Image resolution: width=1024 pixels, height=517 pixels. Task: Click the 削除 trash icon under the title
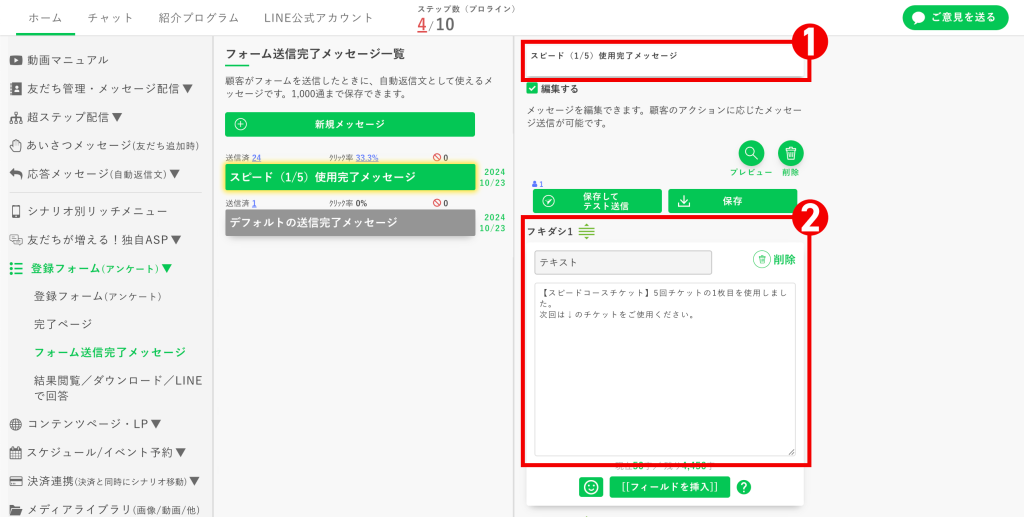(x=790, y=153)
